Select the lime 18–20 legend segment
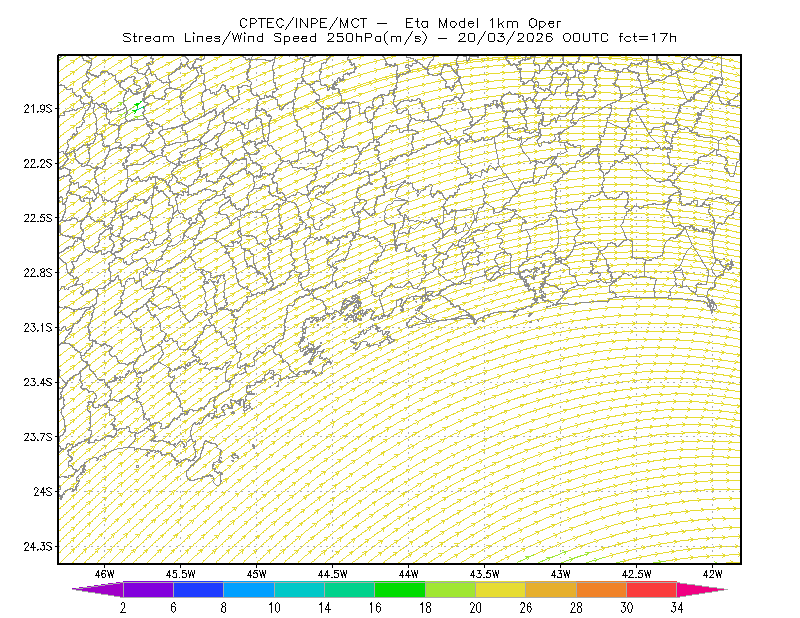Screen dimensions: 800x618 click(451, 589)
